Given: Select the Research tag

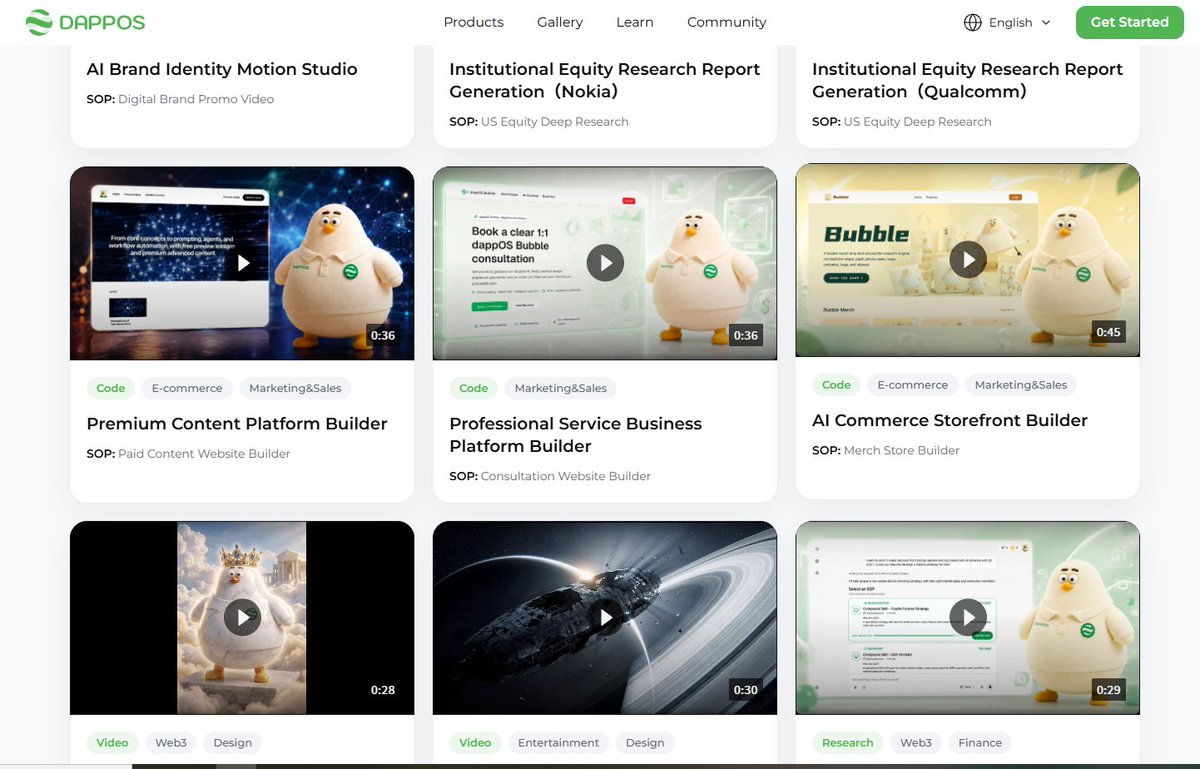Looking at the screenshot, I should point(848,743).
